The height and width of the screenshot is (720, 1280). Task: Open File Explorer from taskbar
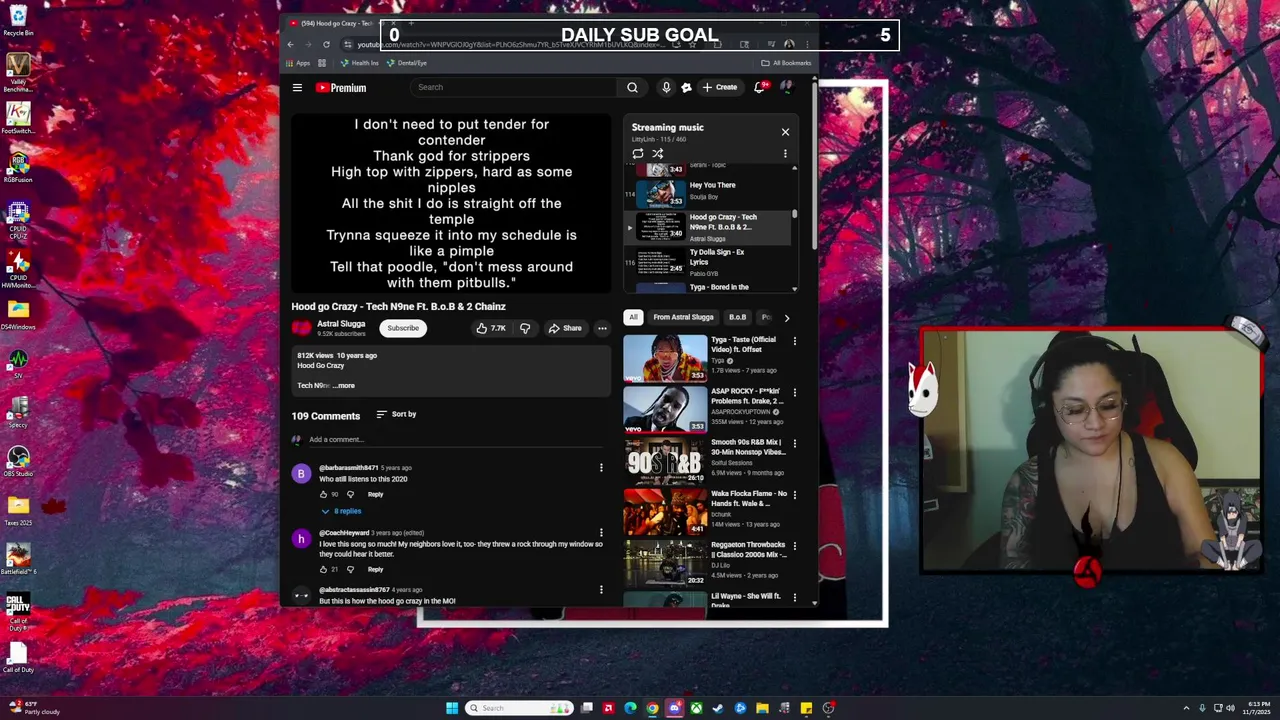(762, 708)
